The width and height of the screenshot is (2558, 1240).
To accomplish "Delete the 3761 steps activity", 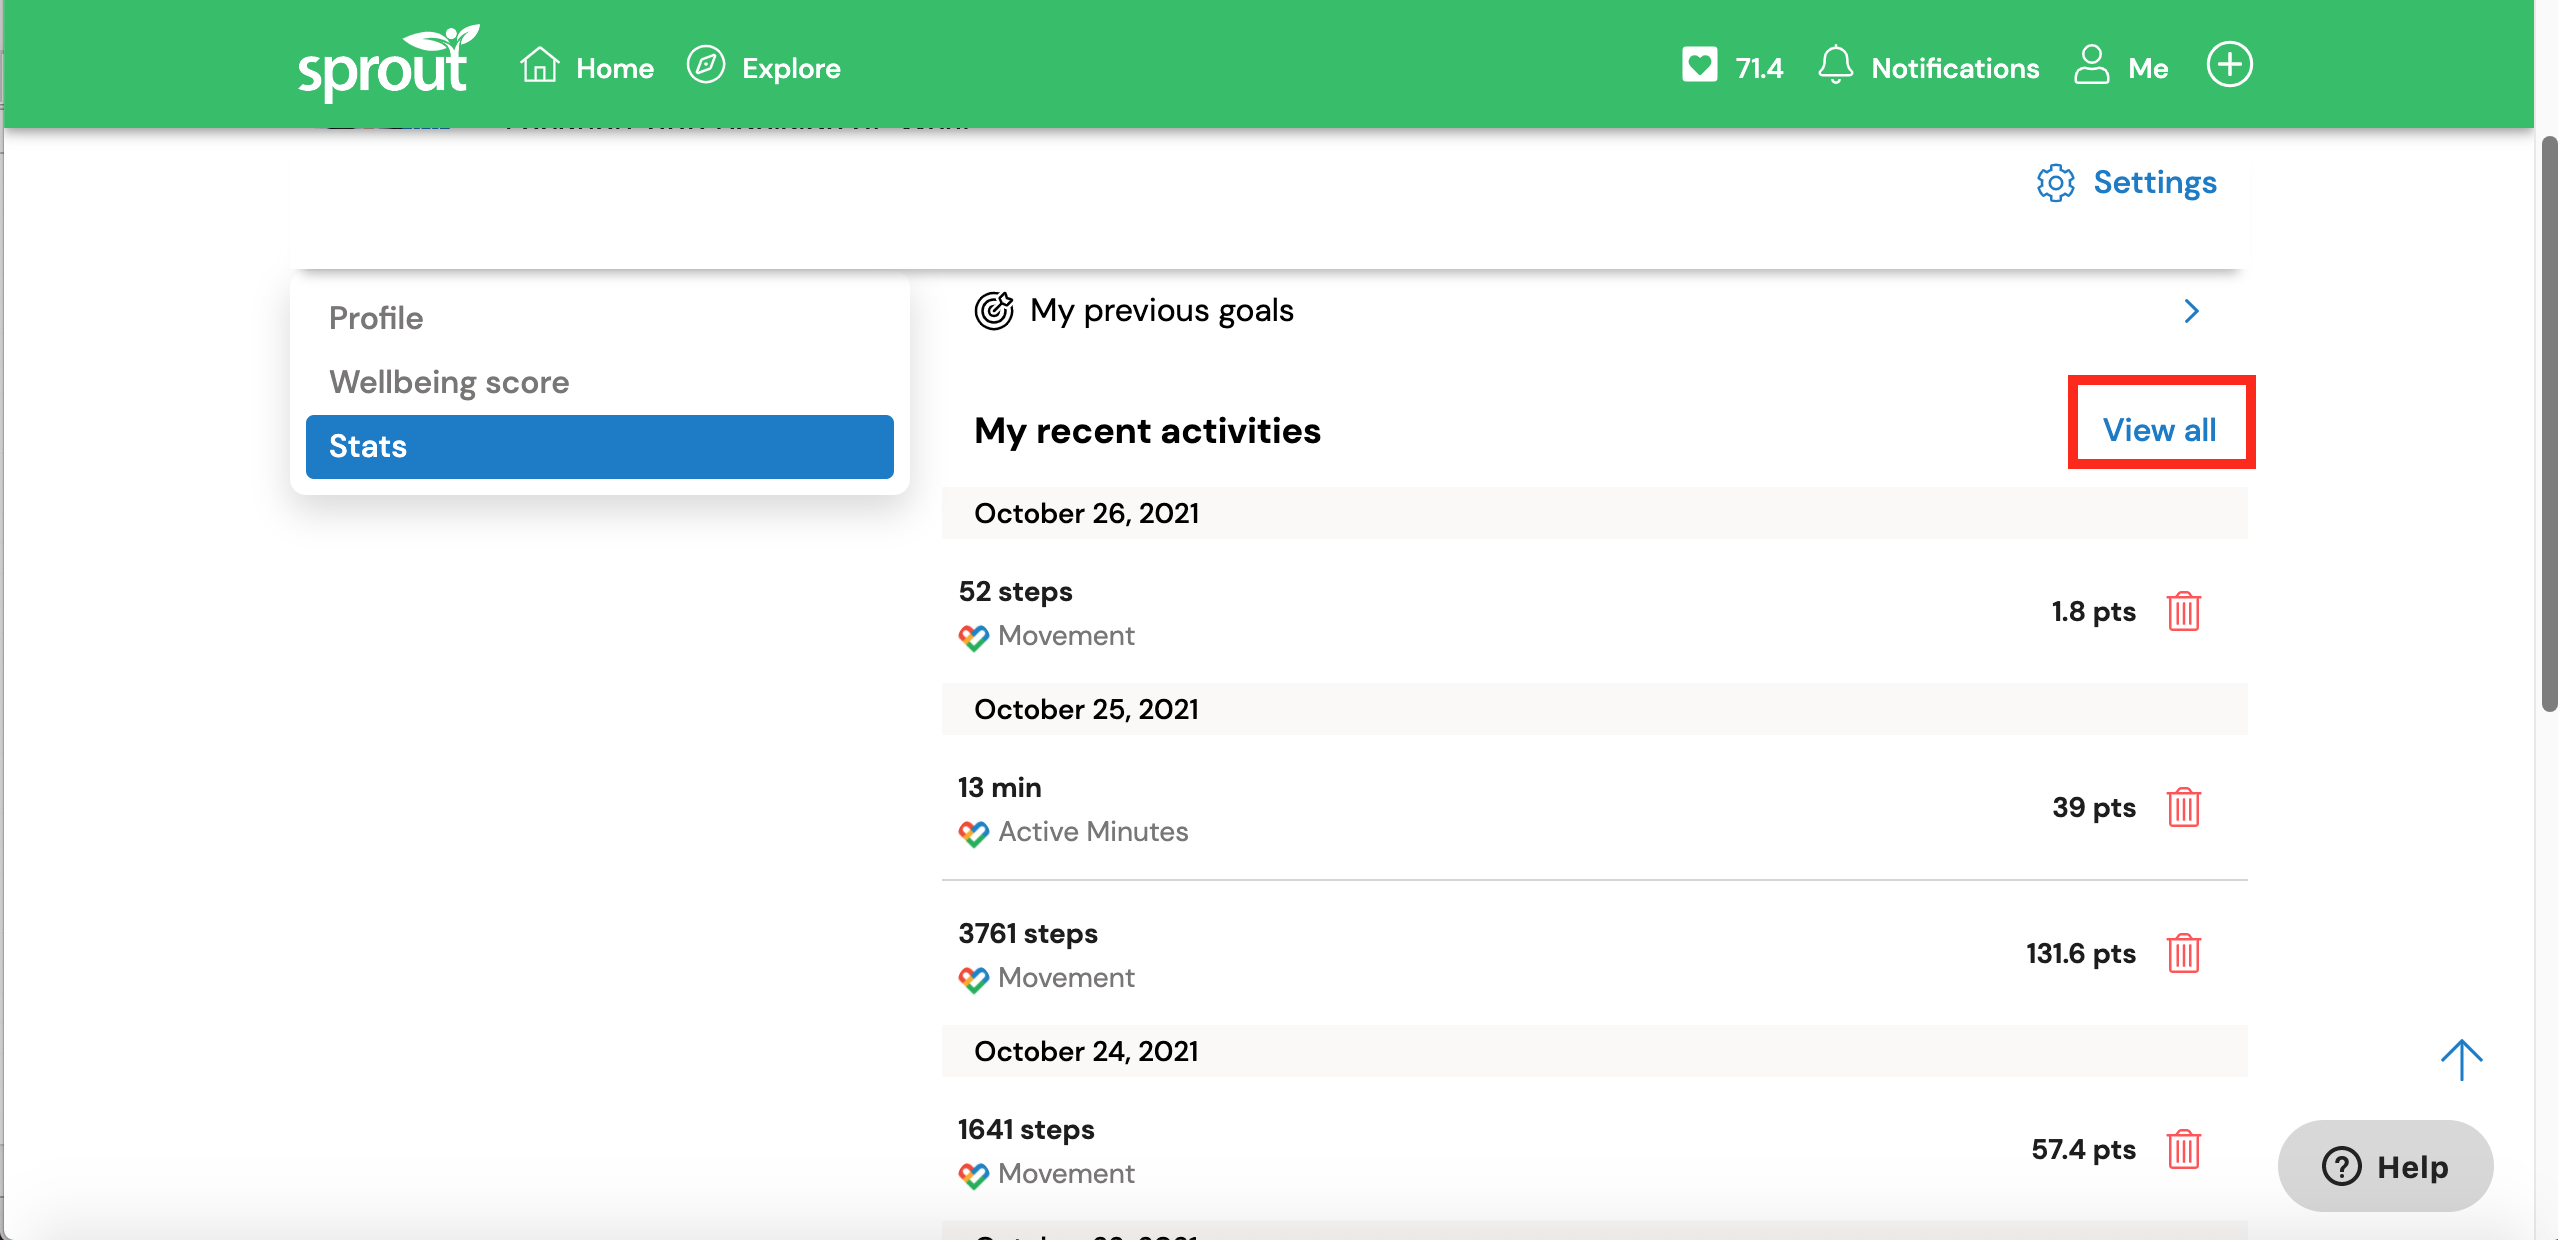I will pos(2183,953).
